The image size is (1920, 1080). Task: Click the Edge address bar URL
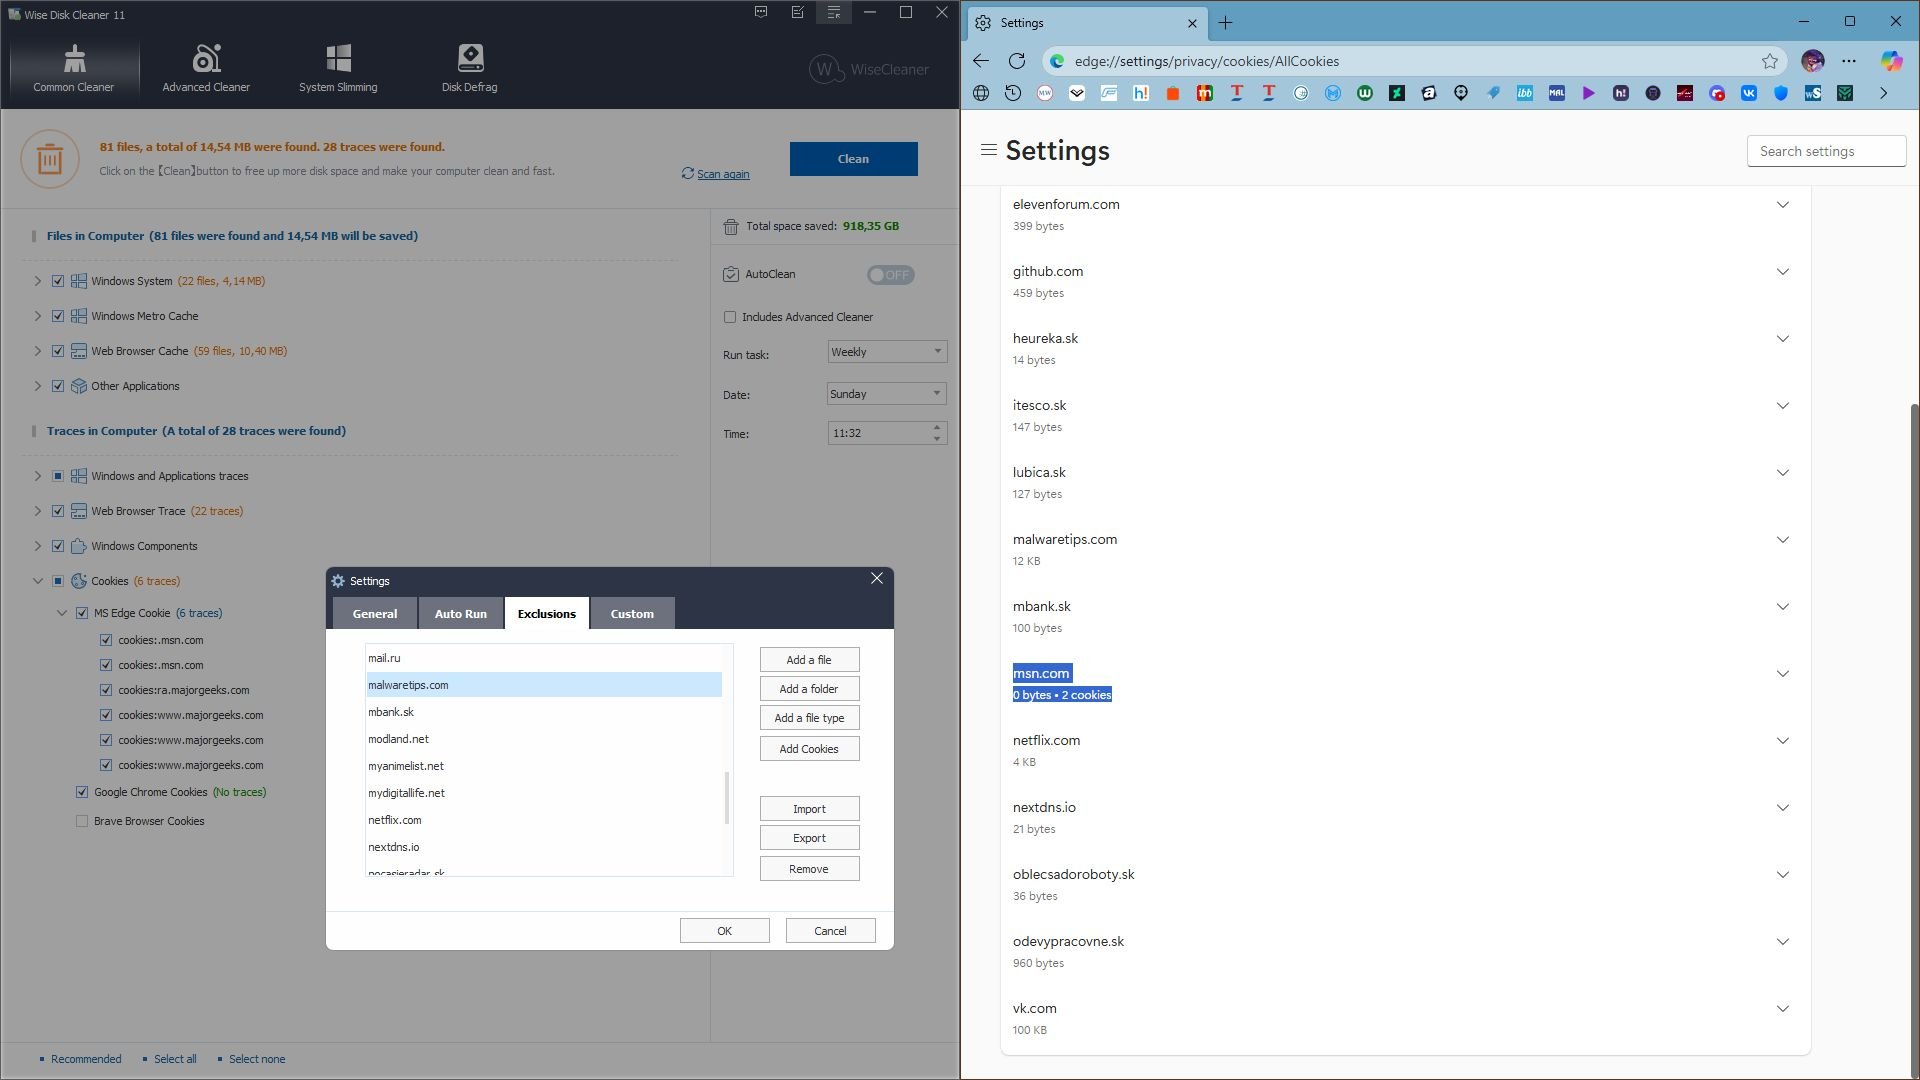(1207, 61)
